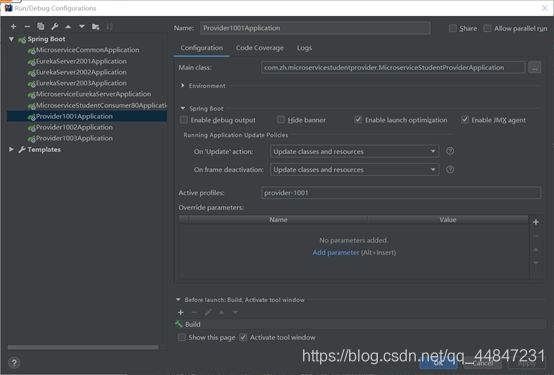Switch to Code Coverage tab
554x375 pixels.
[260, 48]
